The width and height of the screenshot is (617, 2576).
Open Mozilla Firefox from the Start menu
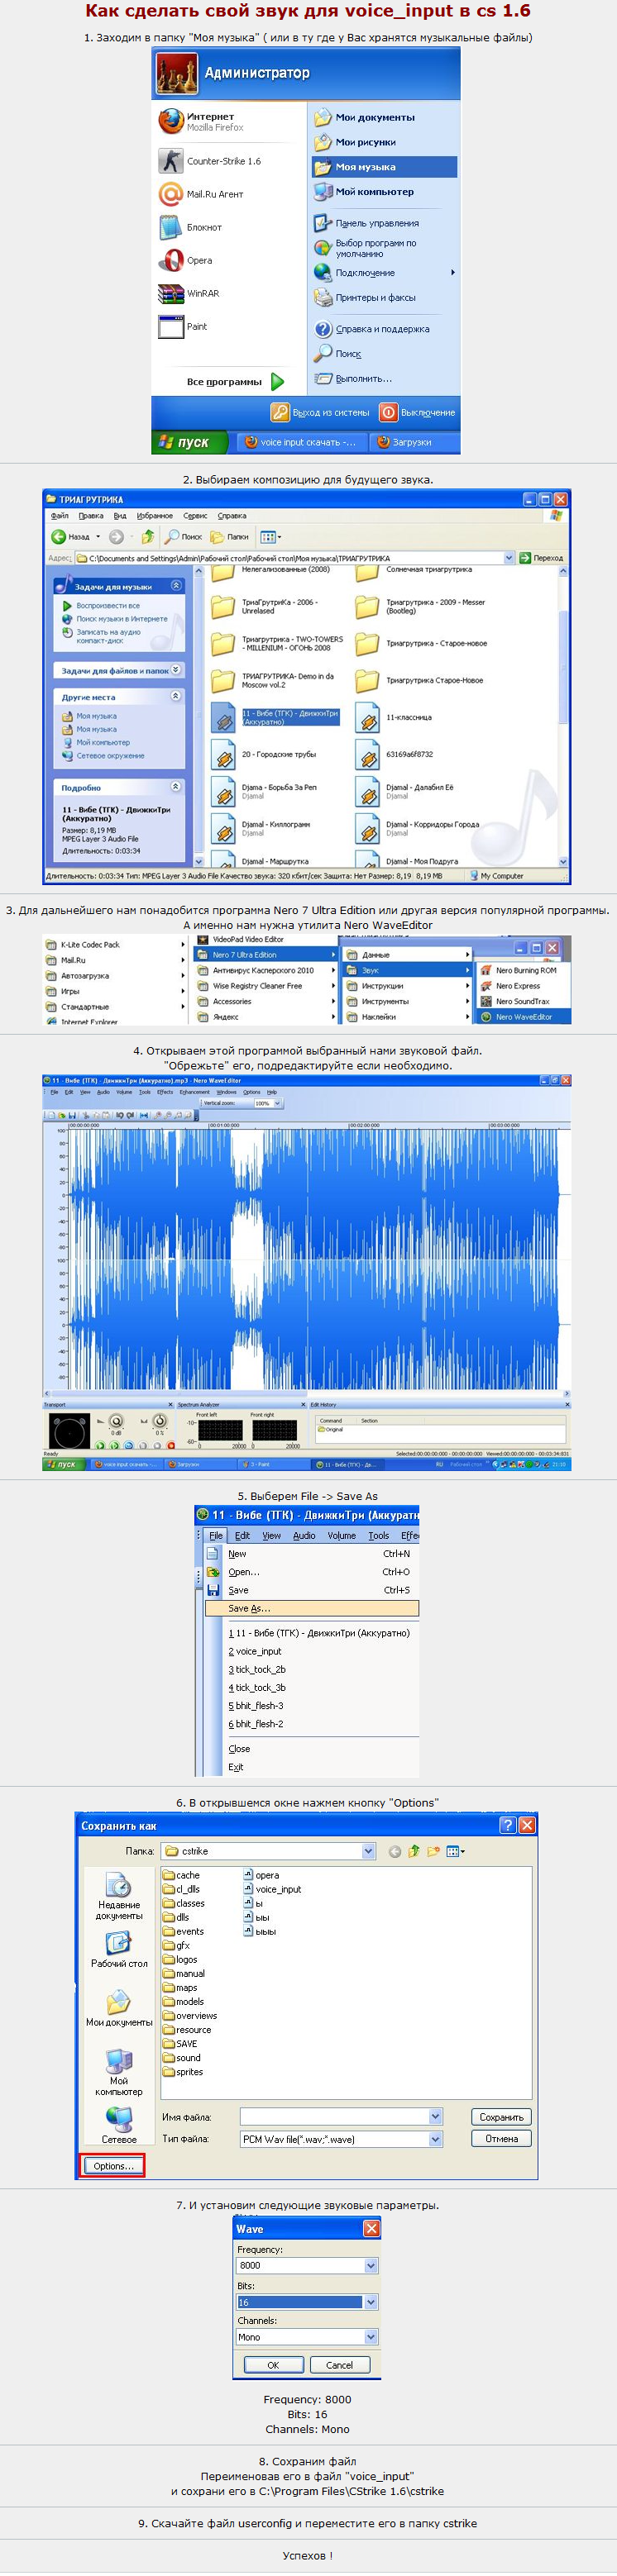tap(202, 121)
